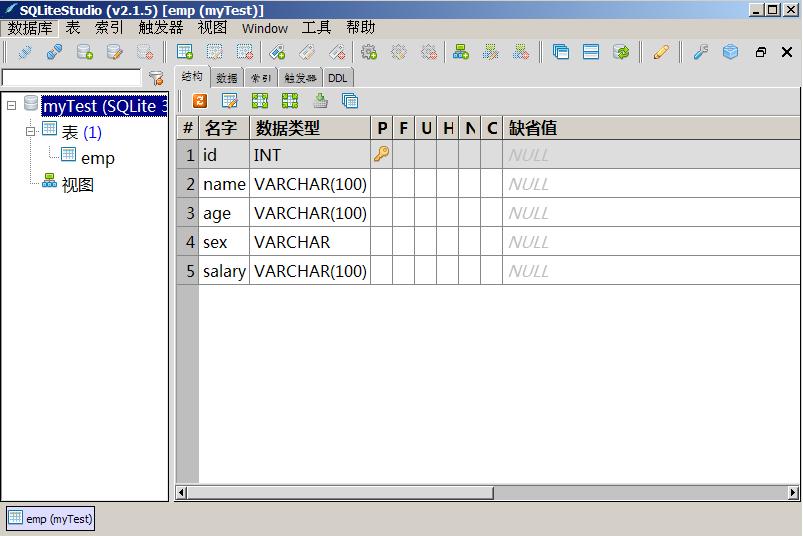Click the open configuration wrench icon

coord(700,52)
